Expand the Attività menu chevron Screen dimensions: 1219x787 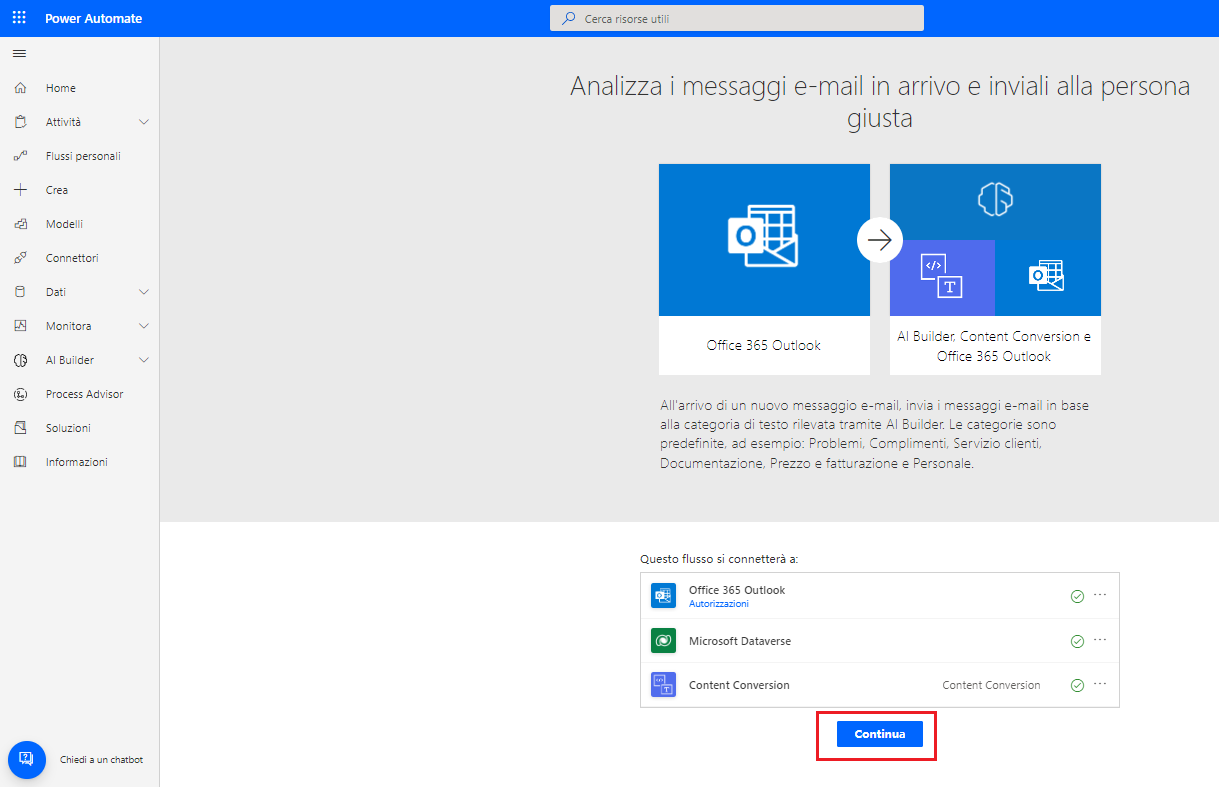pyautogui.click(x=143, y=122)
